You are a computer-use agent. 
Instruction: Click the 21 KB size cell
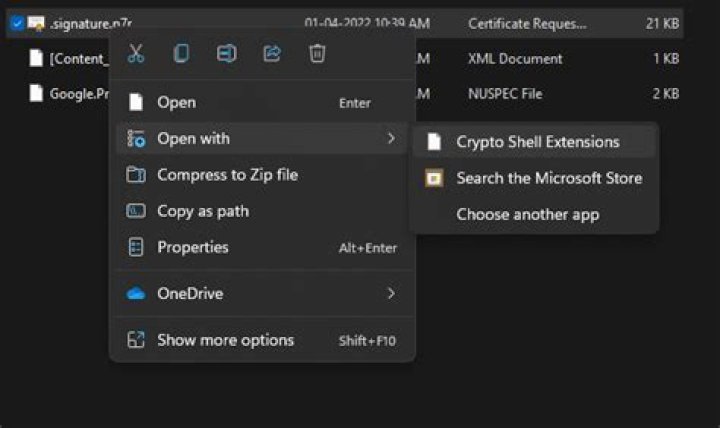(662, 23)
